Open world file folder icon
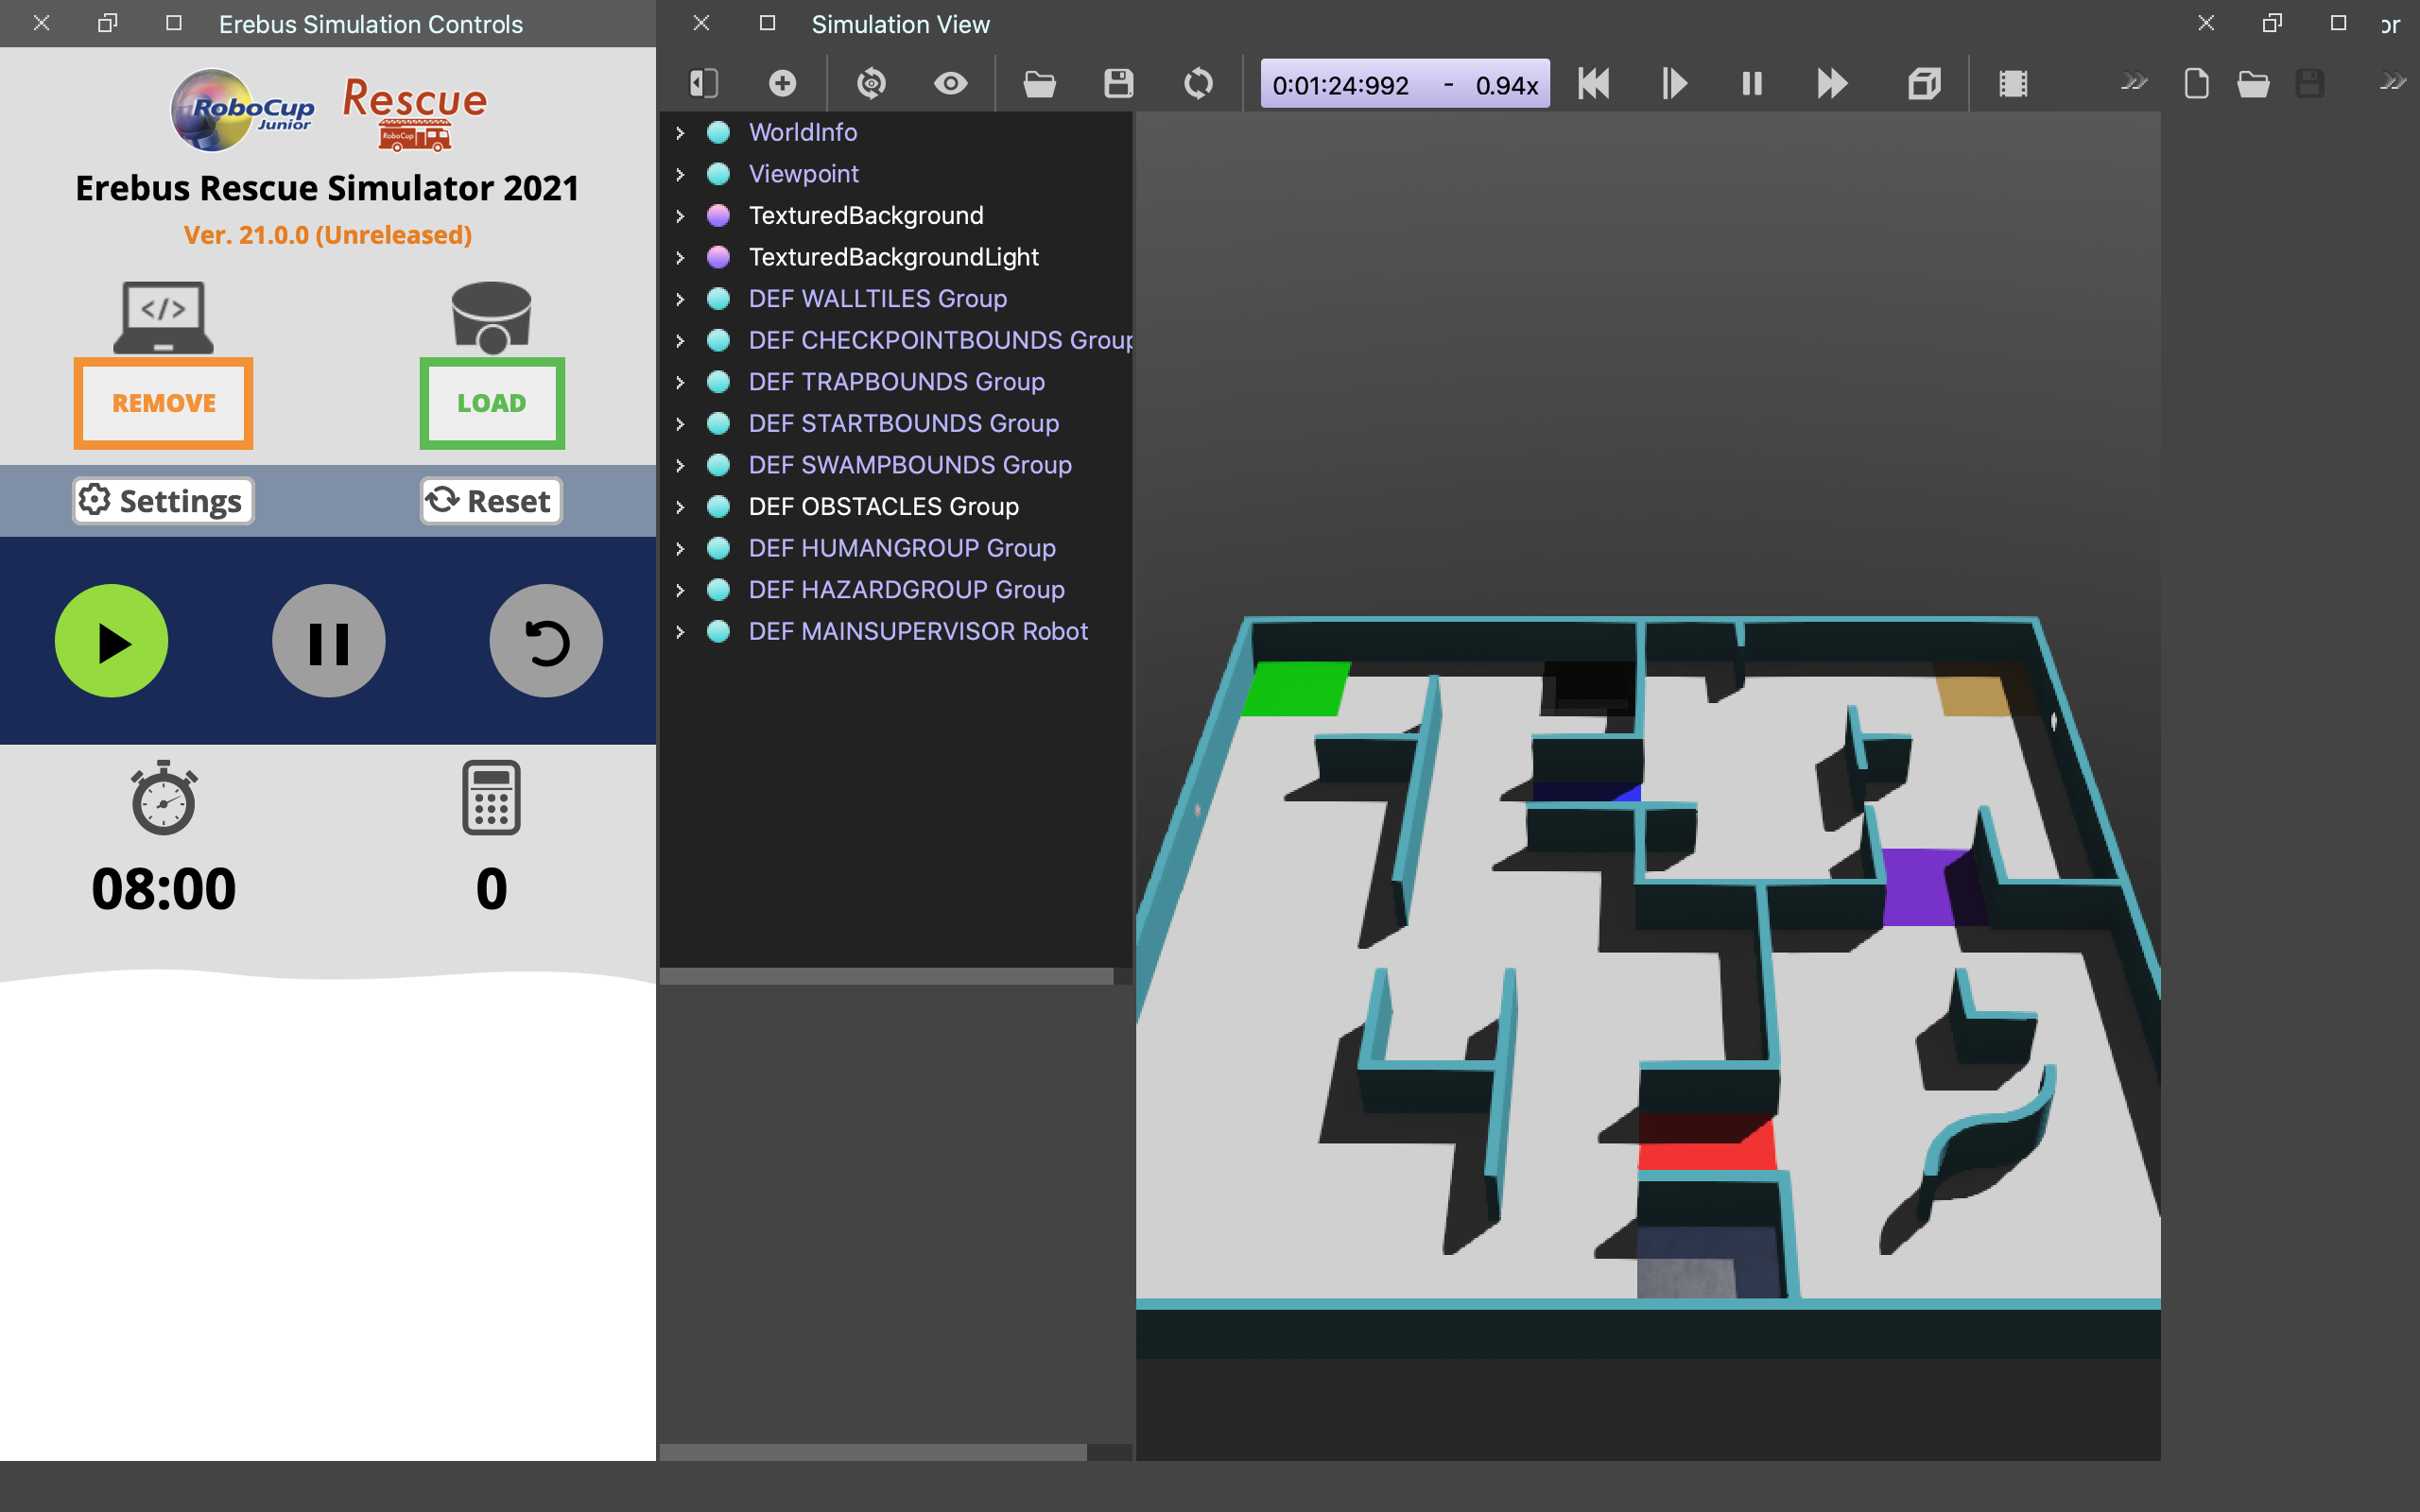The image size is (2420, 1512). 1039,83
